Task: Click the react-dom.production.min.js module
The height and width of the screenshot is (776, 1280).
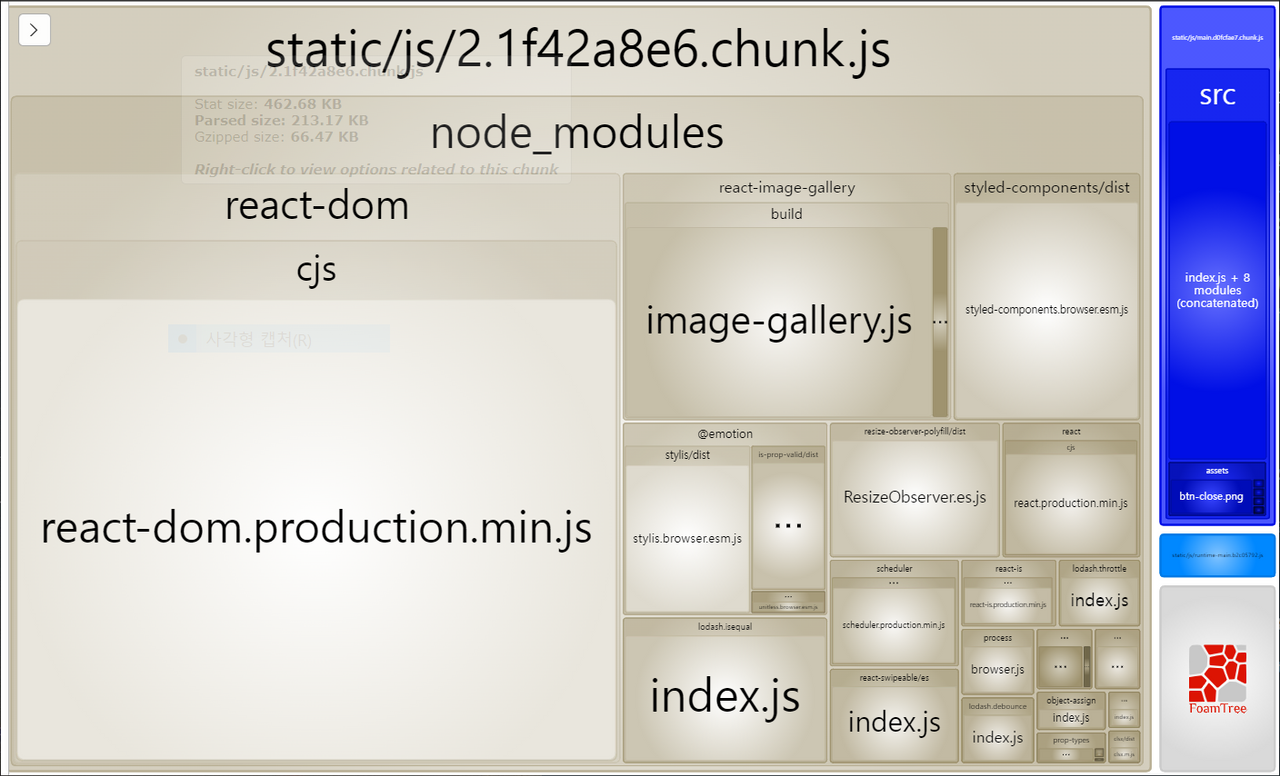Action: [316, 529]
